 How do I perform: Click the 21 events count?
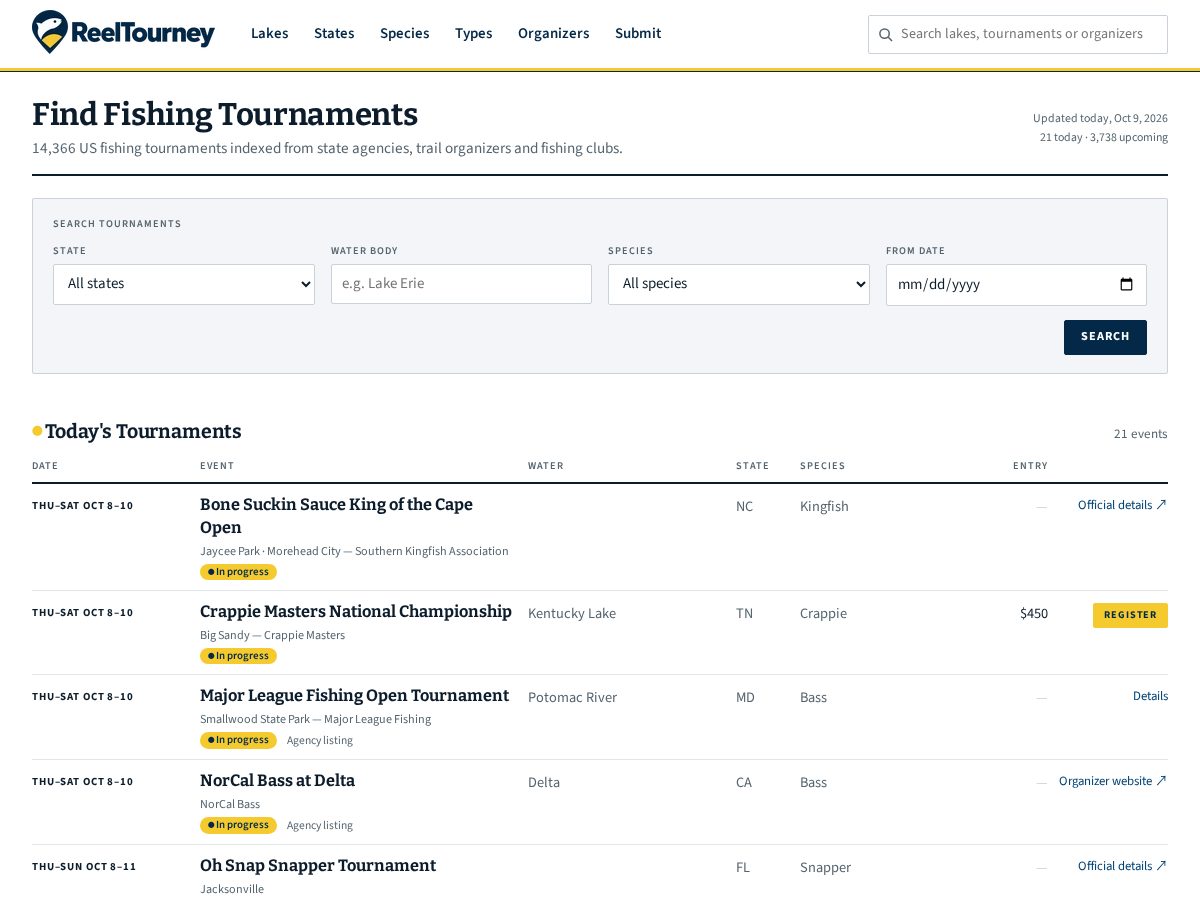click(1140, 433)
